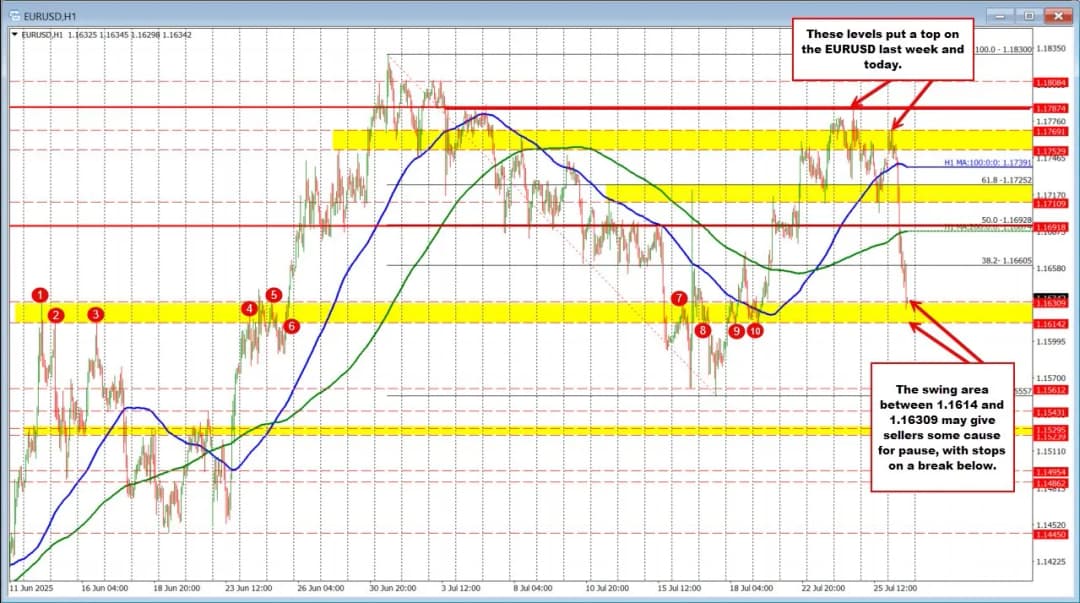Minimize the EURUSD chart window
The image size is (1080, 603).
(1007, 16)
